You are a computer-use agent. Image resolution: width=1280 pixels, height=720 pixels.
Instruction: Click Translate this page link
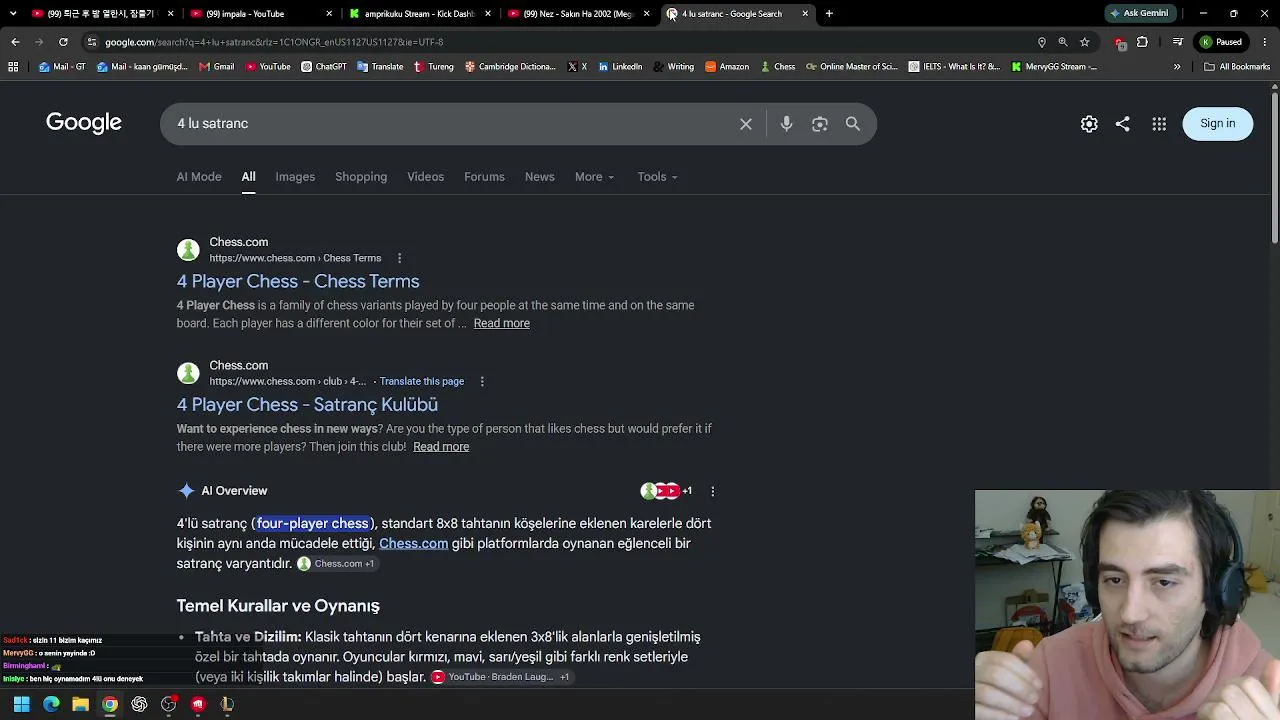click(x=422, y=381)
